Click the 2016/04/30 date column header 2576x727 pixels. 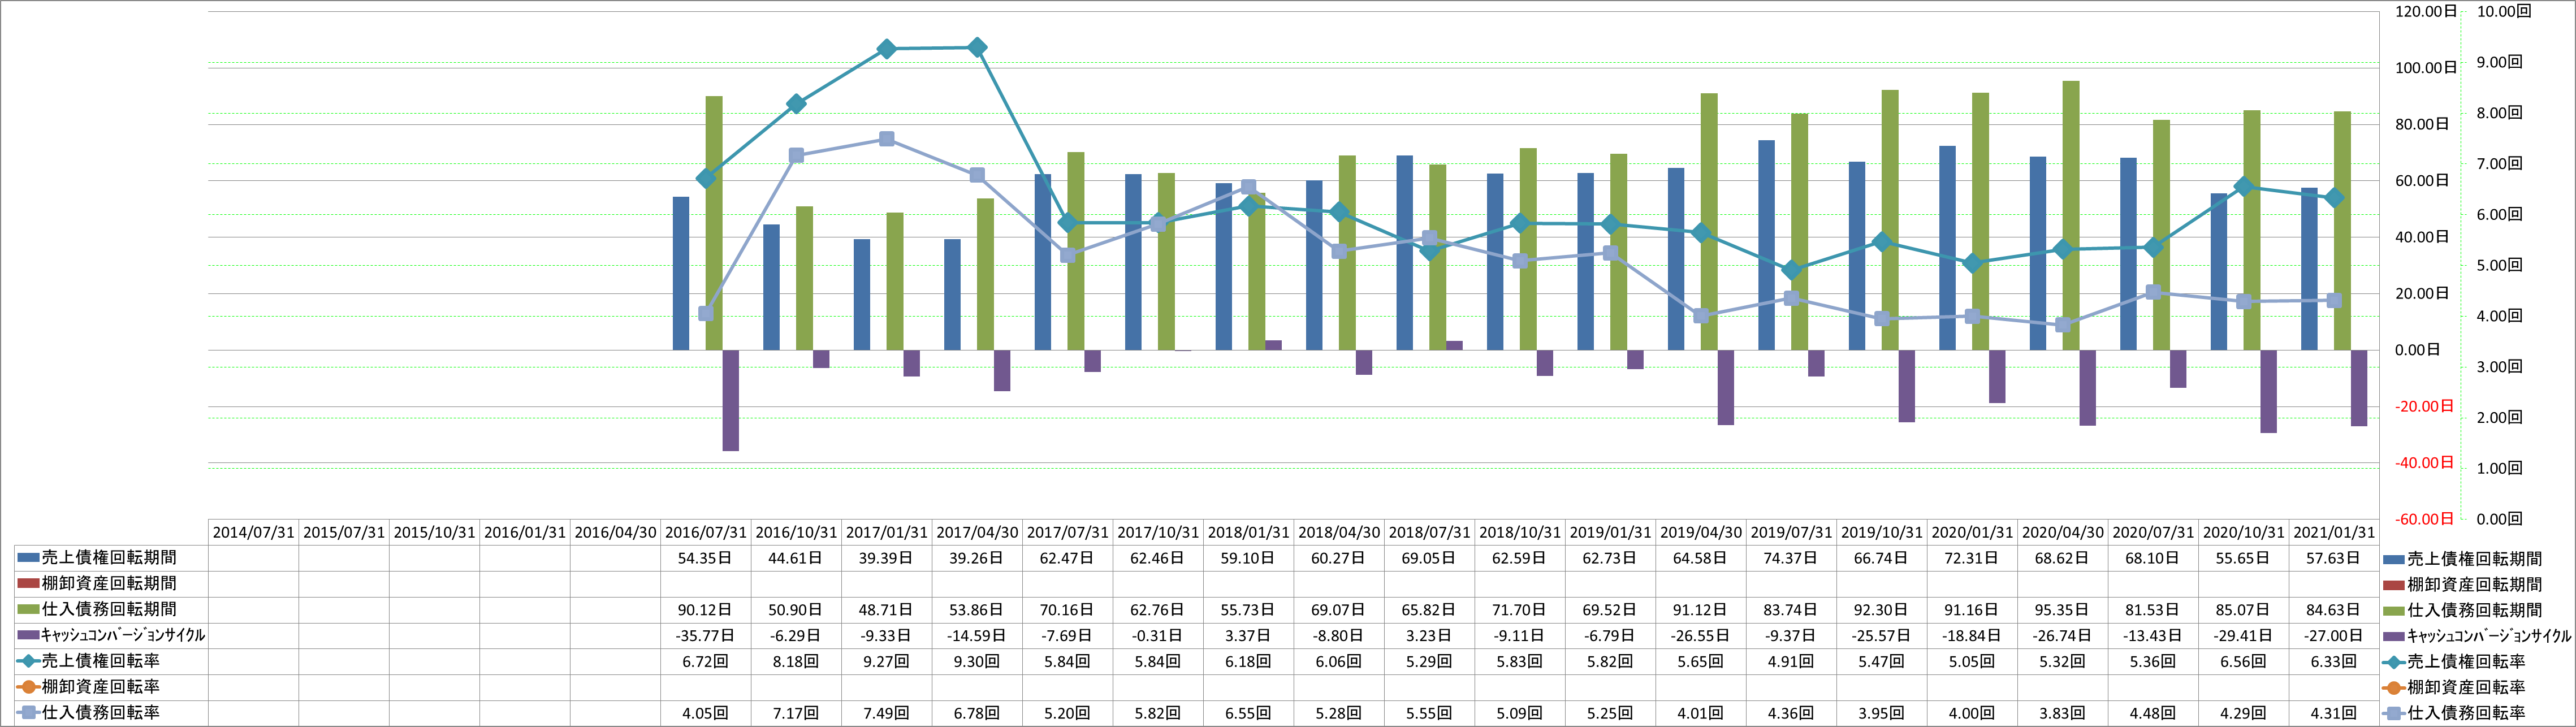pos(615,533)
